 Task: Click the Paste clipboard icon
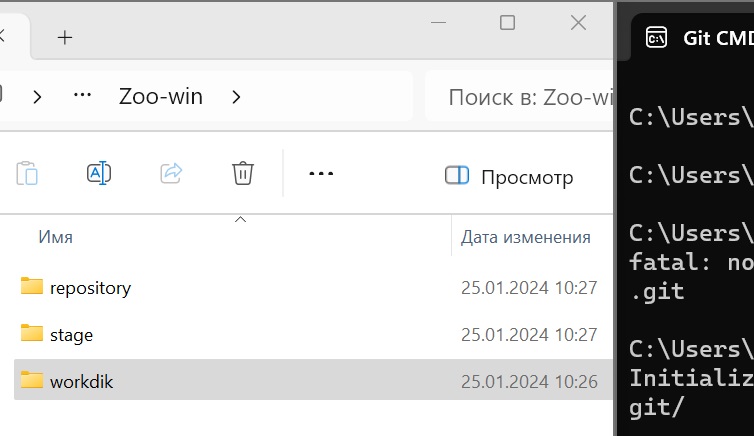pos(27,173)
